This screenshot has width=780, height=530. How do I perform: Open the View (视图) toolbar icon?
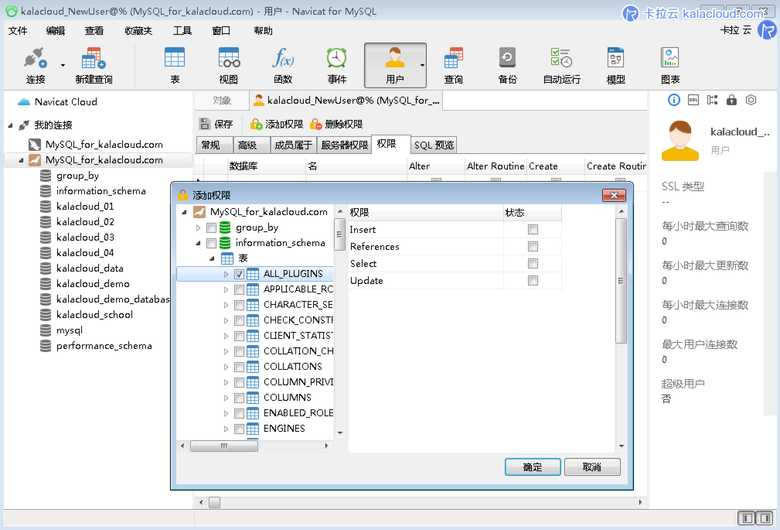point(229,65)
